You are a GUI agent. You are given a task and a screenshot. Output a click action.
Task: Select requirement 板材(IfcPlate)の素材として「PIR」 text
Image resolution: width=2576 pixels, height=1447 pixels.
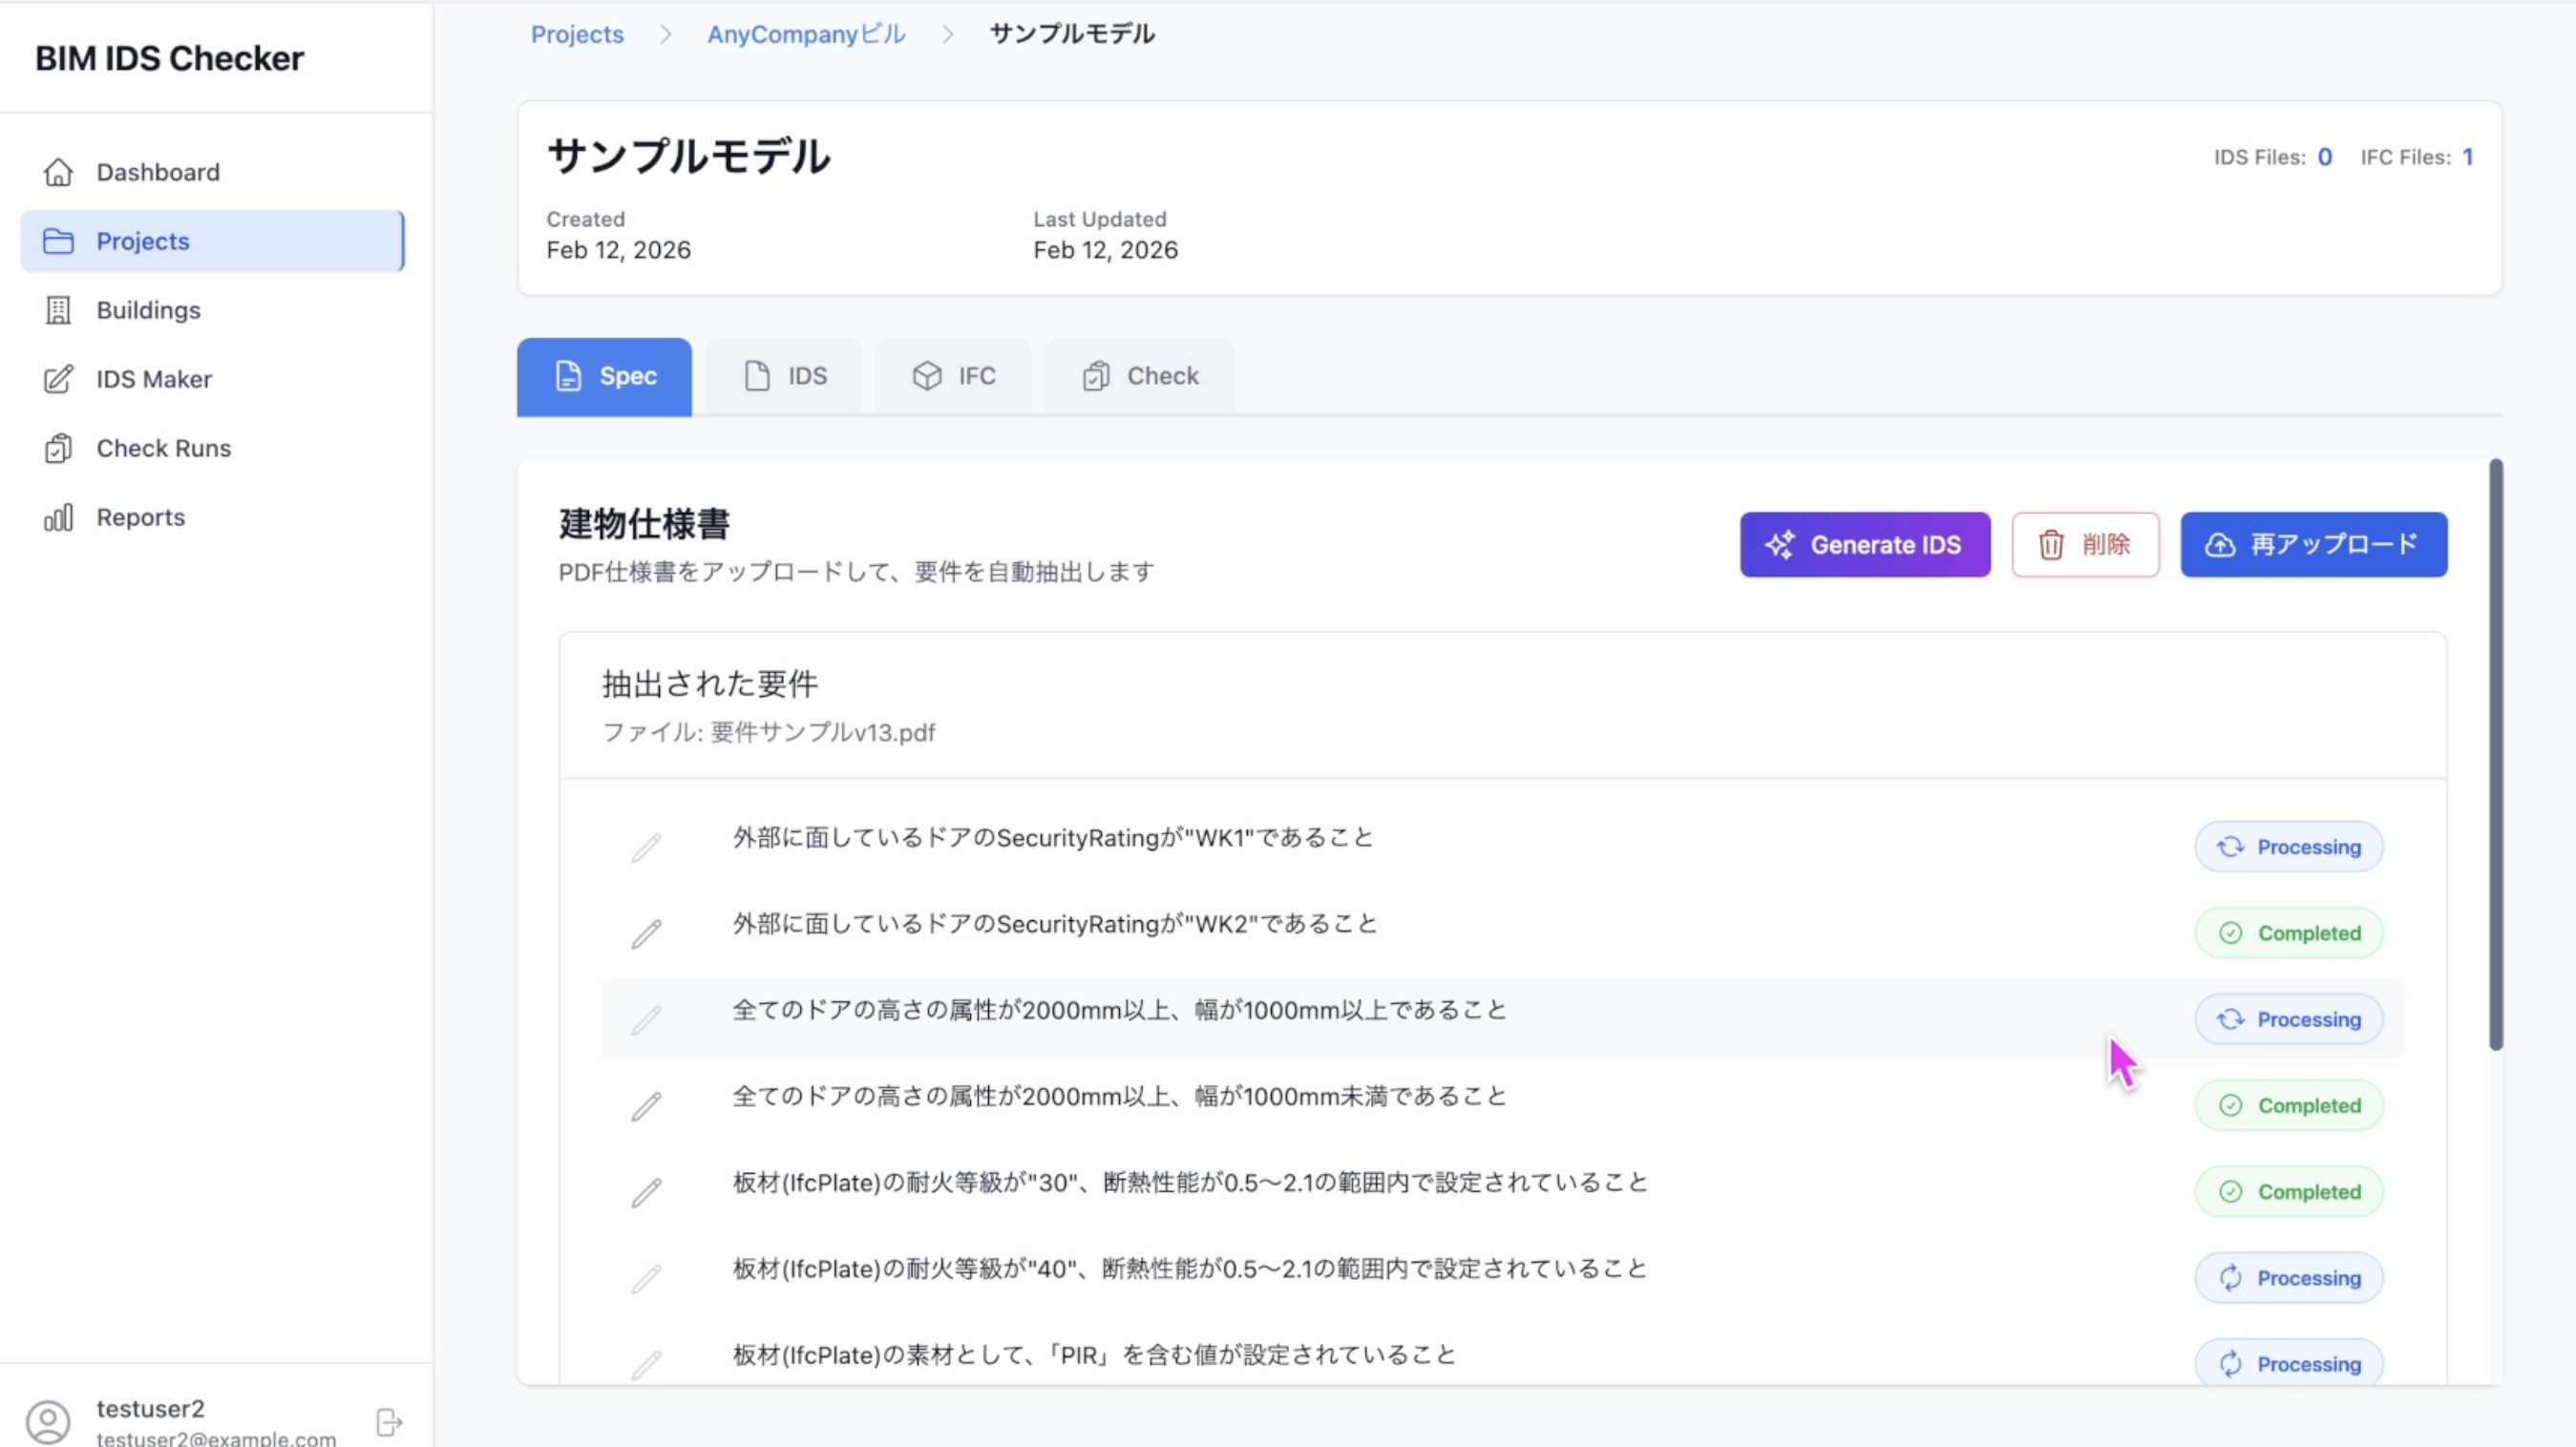click(1094, 1355)
